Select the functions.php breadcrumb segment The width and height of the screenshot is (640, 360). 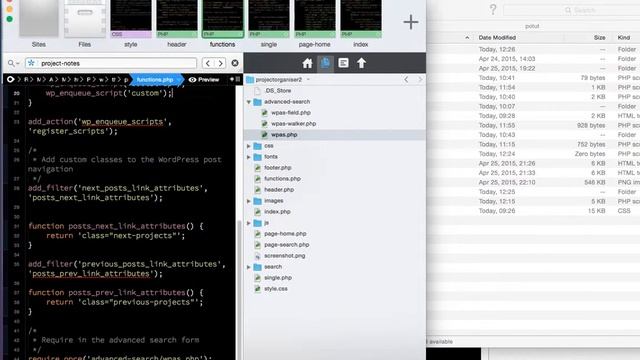point(155,80)
